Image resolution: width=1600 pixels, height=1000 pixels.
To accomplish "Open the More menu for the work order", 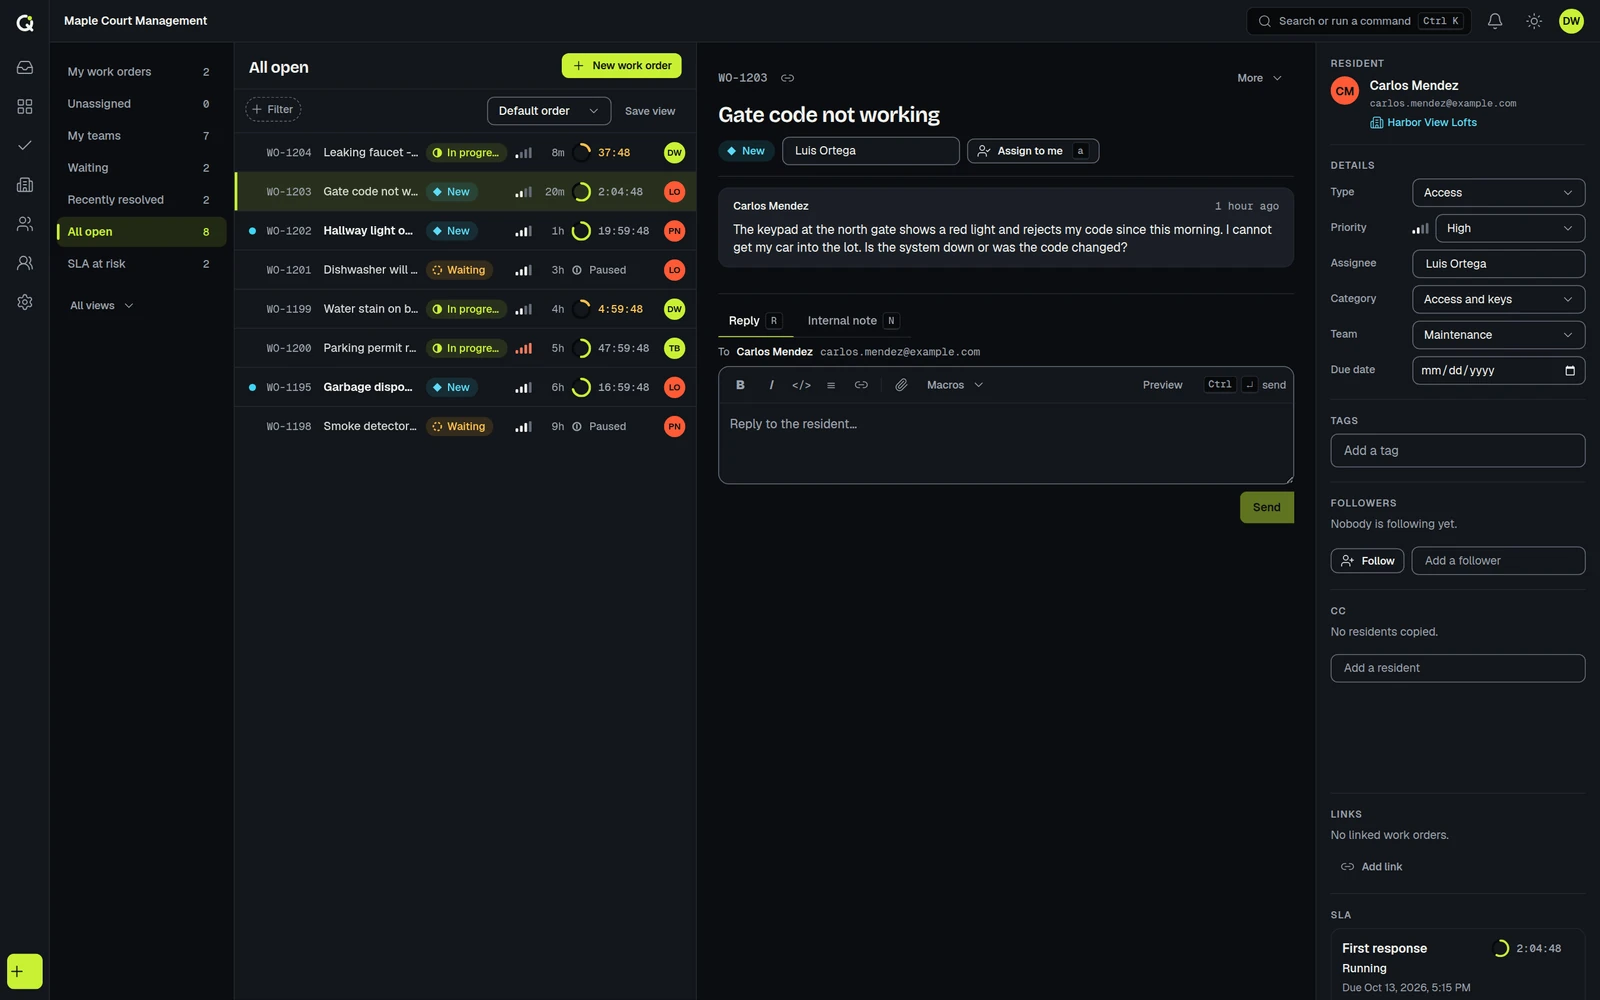I will [1259, 78].
